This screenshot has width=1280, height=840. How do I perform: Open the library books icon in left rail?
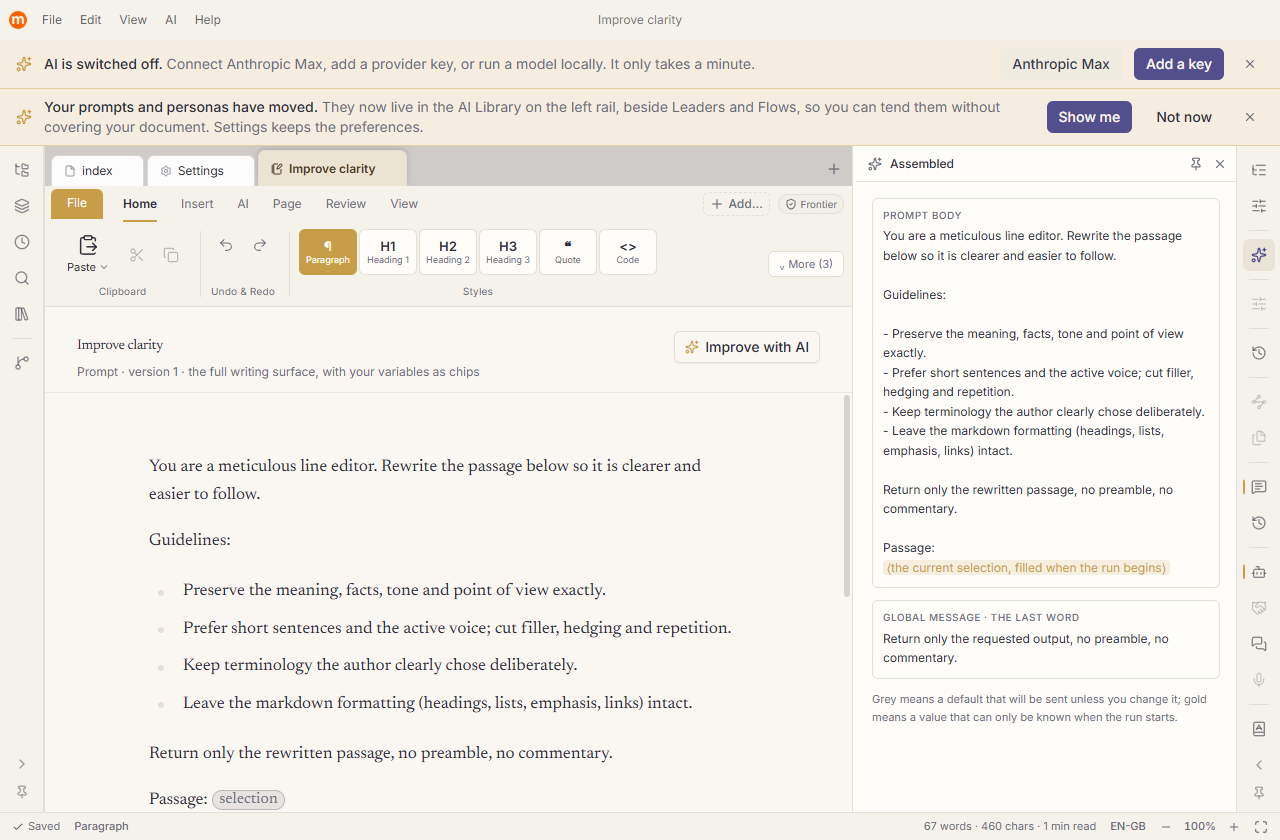(22, 314)
